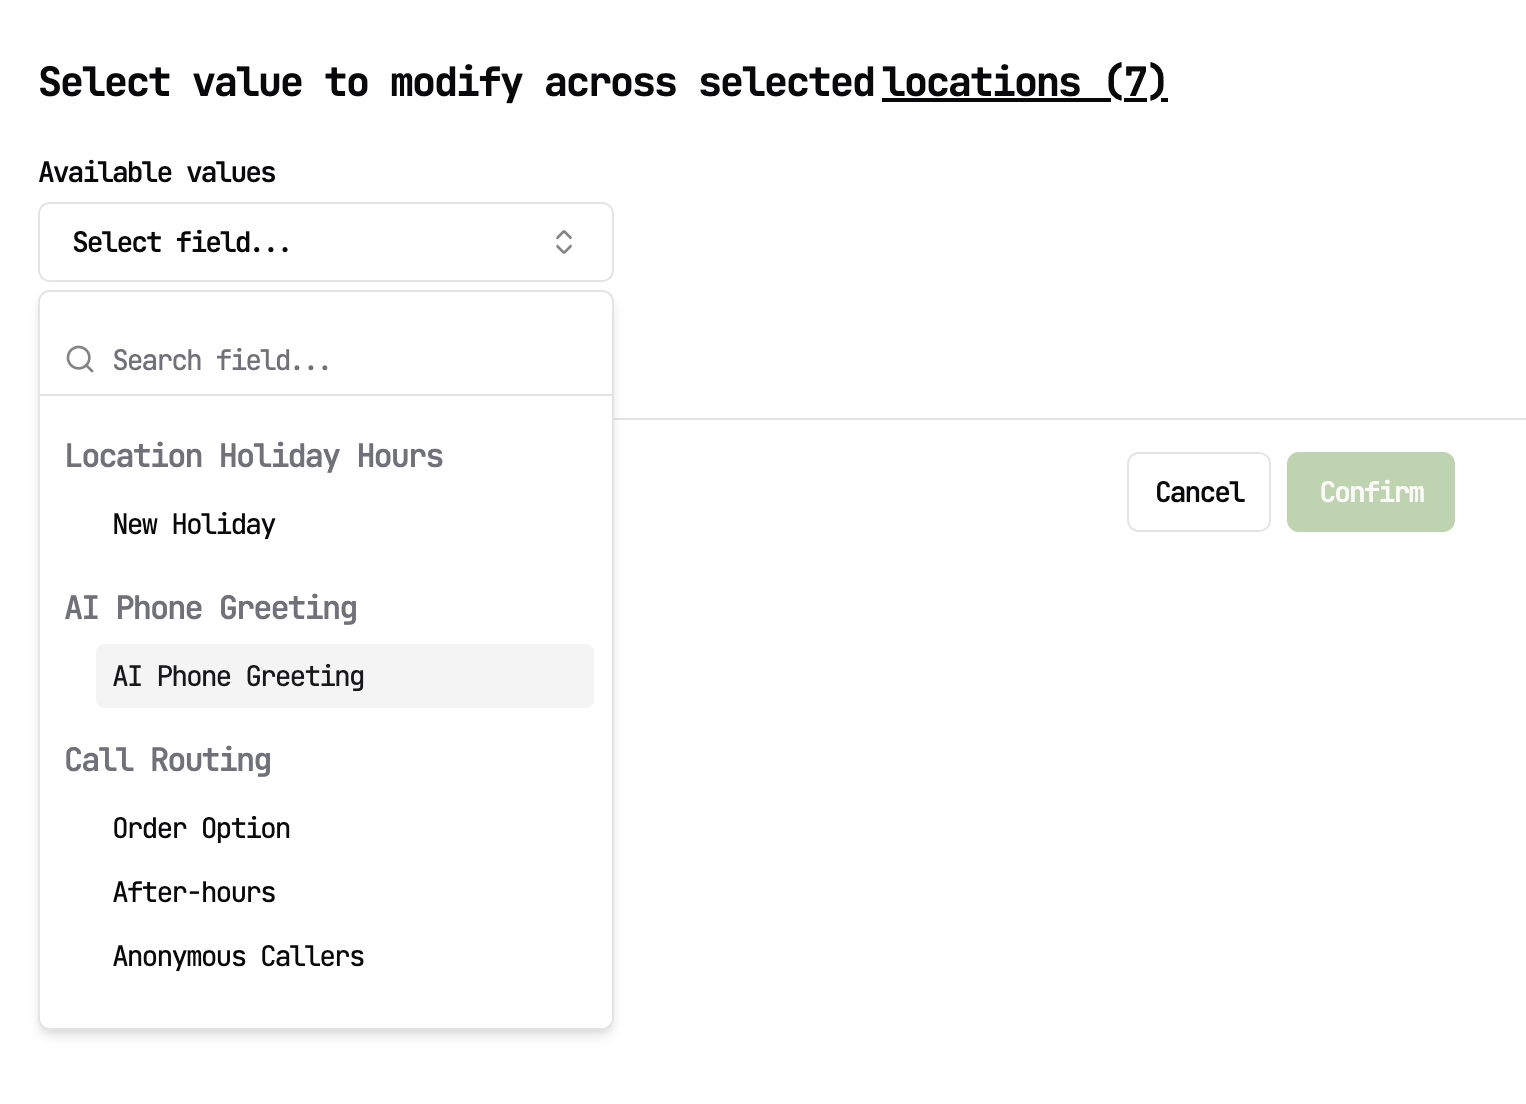The width and height of the screenshot is (1526, 1104).
Task: Click the 'Call Routing' group heading
Action: tap(168, 760)
